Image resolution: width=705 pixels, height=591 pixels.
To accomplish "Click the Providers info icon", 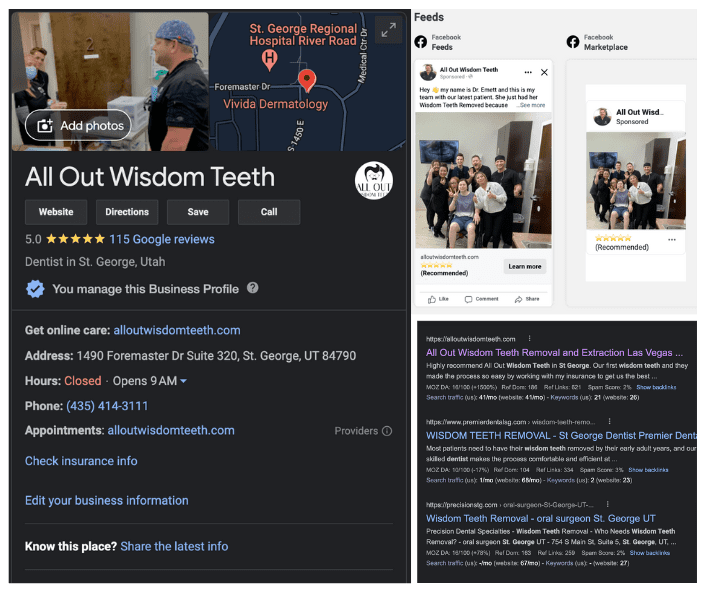I will 387,431.
